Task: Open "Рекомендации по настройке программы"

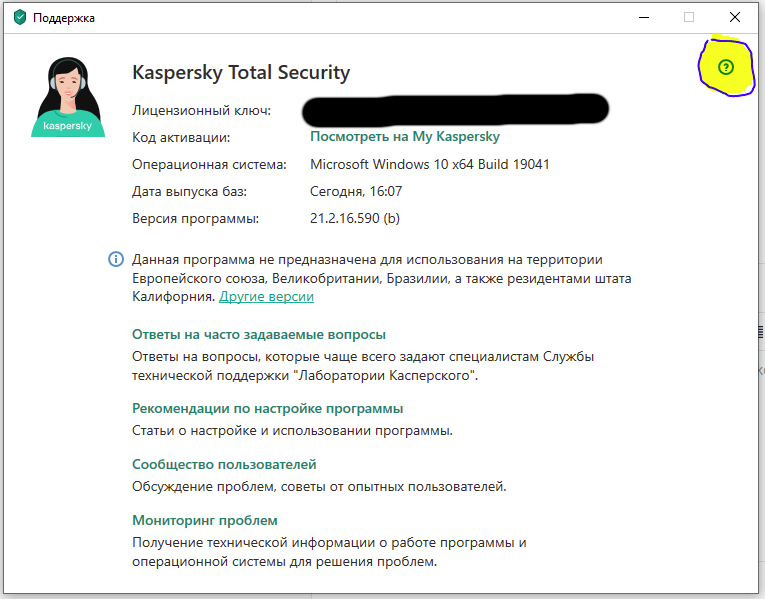Action: 267,409
